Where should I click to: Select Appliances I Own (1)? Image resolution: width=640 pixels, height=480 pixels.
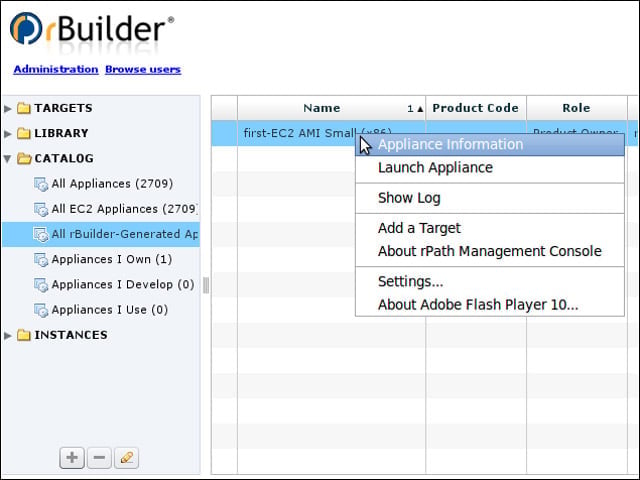[112, 259]
